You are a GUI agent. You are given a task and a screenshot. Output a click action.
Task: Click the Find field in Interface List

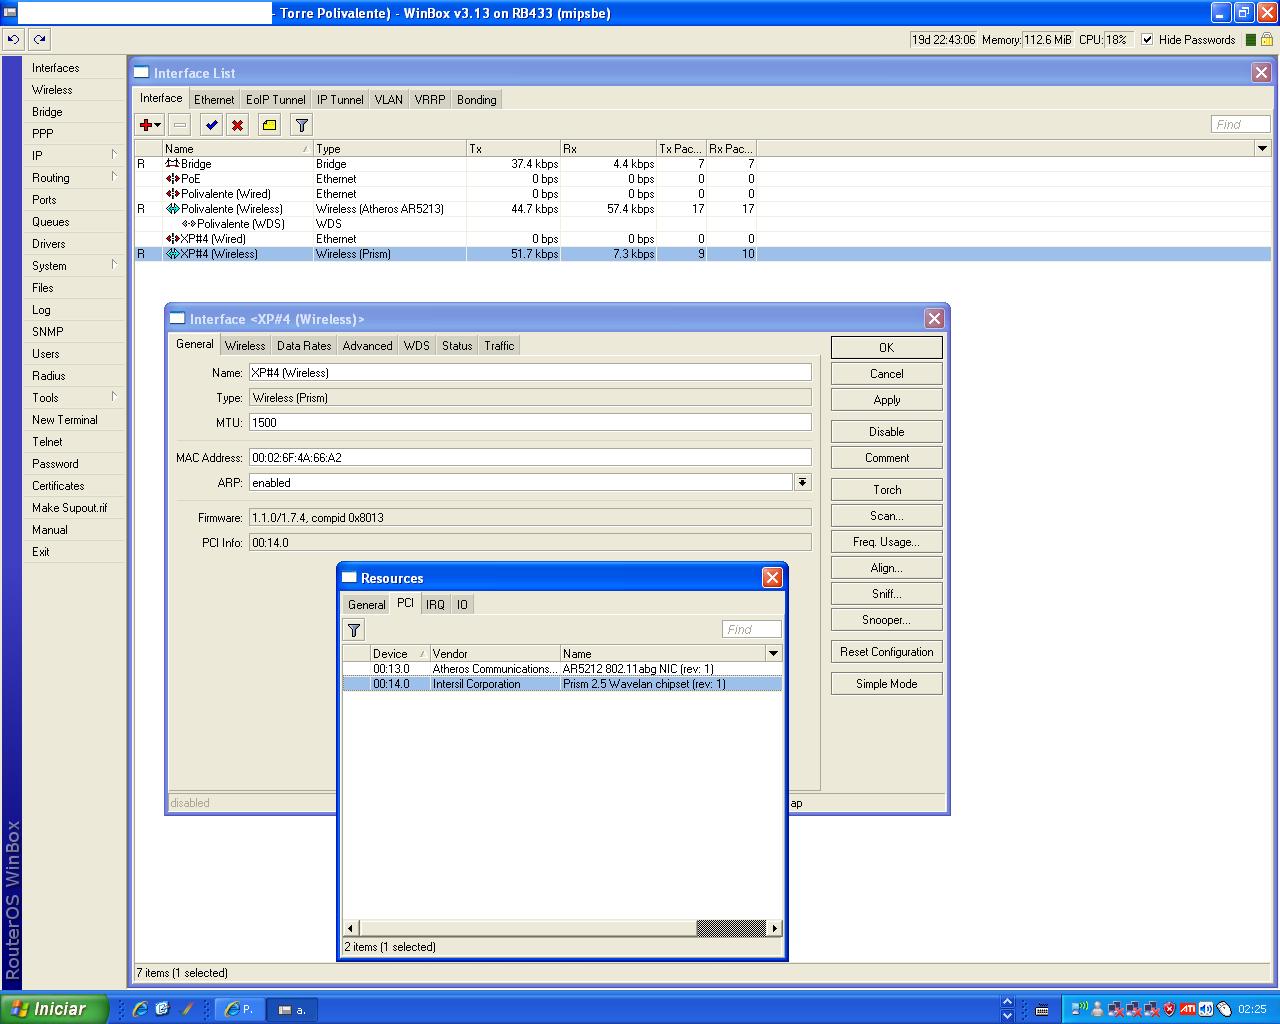coord(1240,124)
